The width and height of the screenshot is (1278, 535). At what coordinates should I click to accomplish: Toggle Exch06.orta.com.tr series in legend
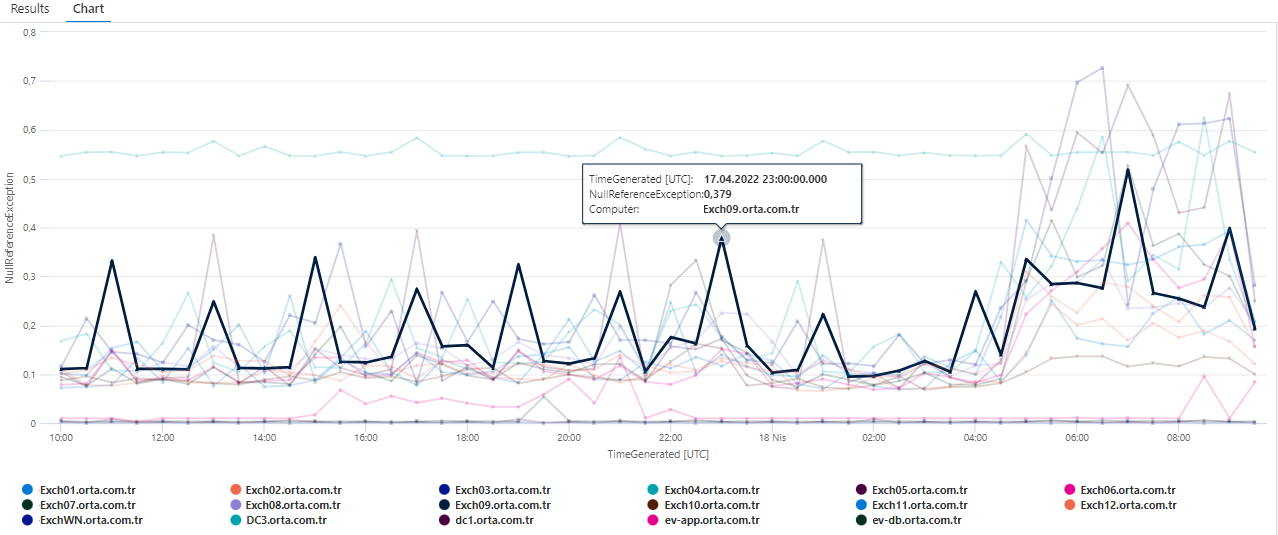1122,490
